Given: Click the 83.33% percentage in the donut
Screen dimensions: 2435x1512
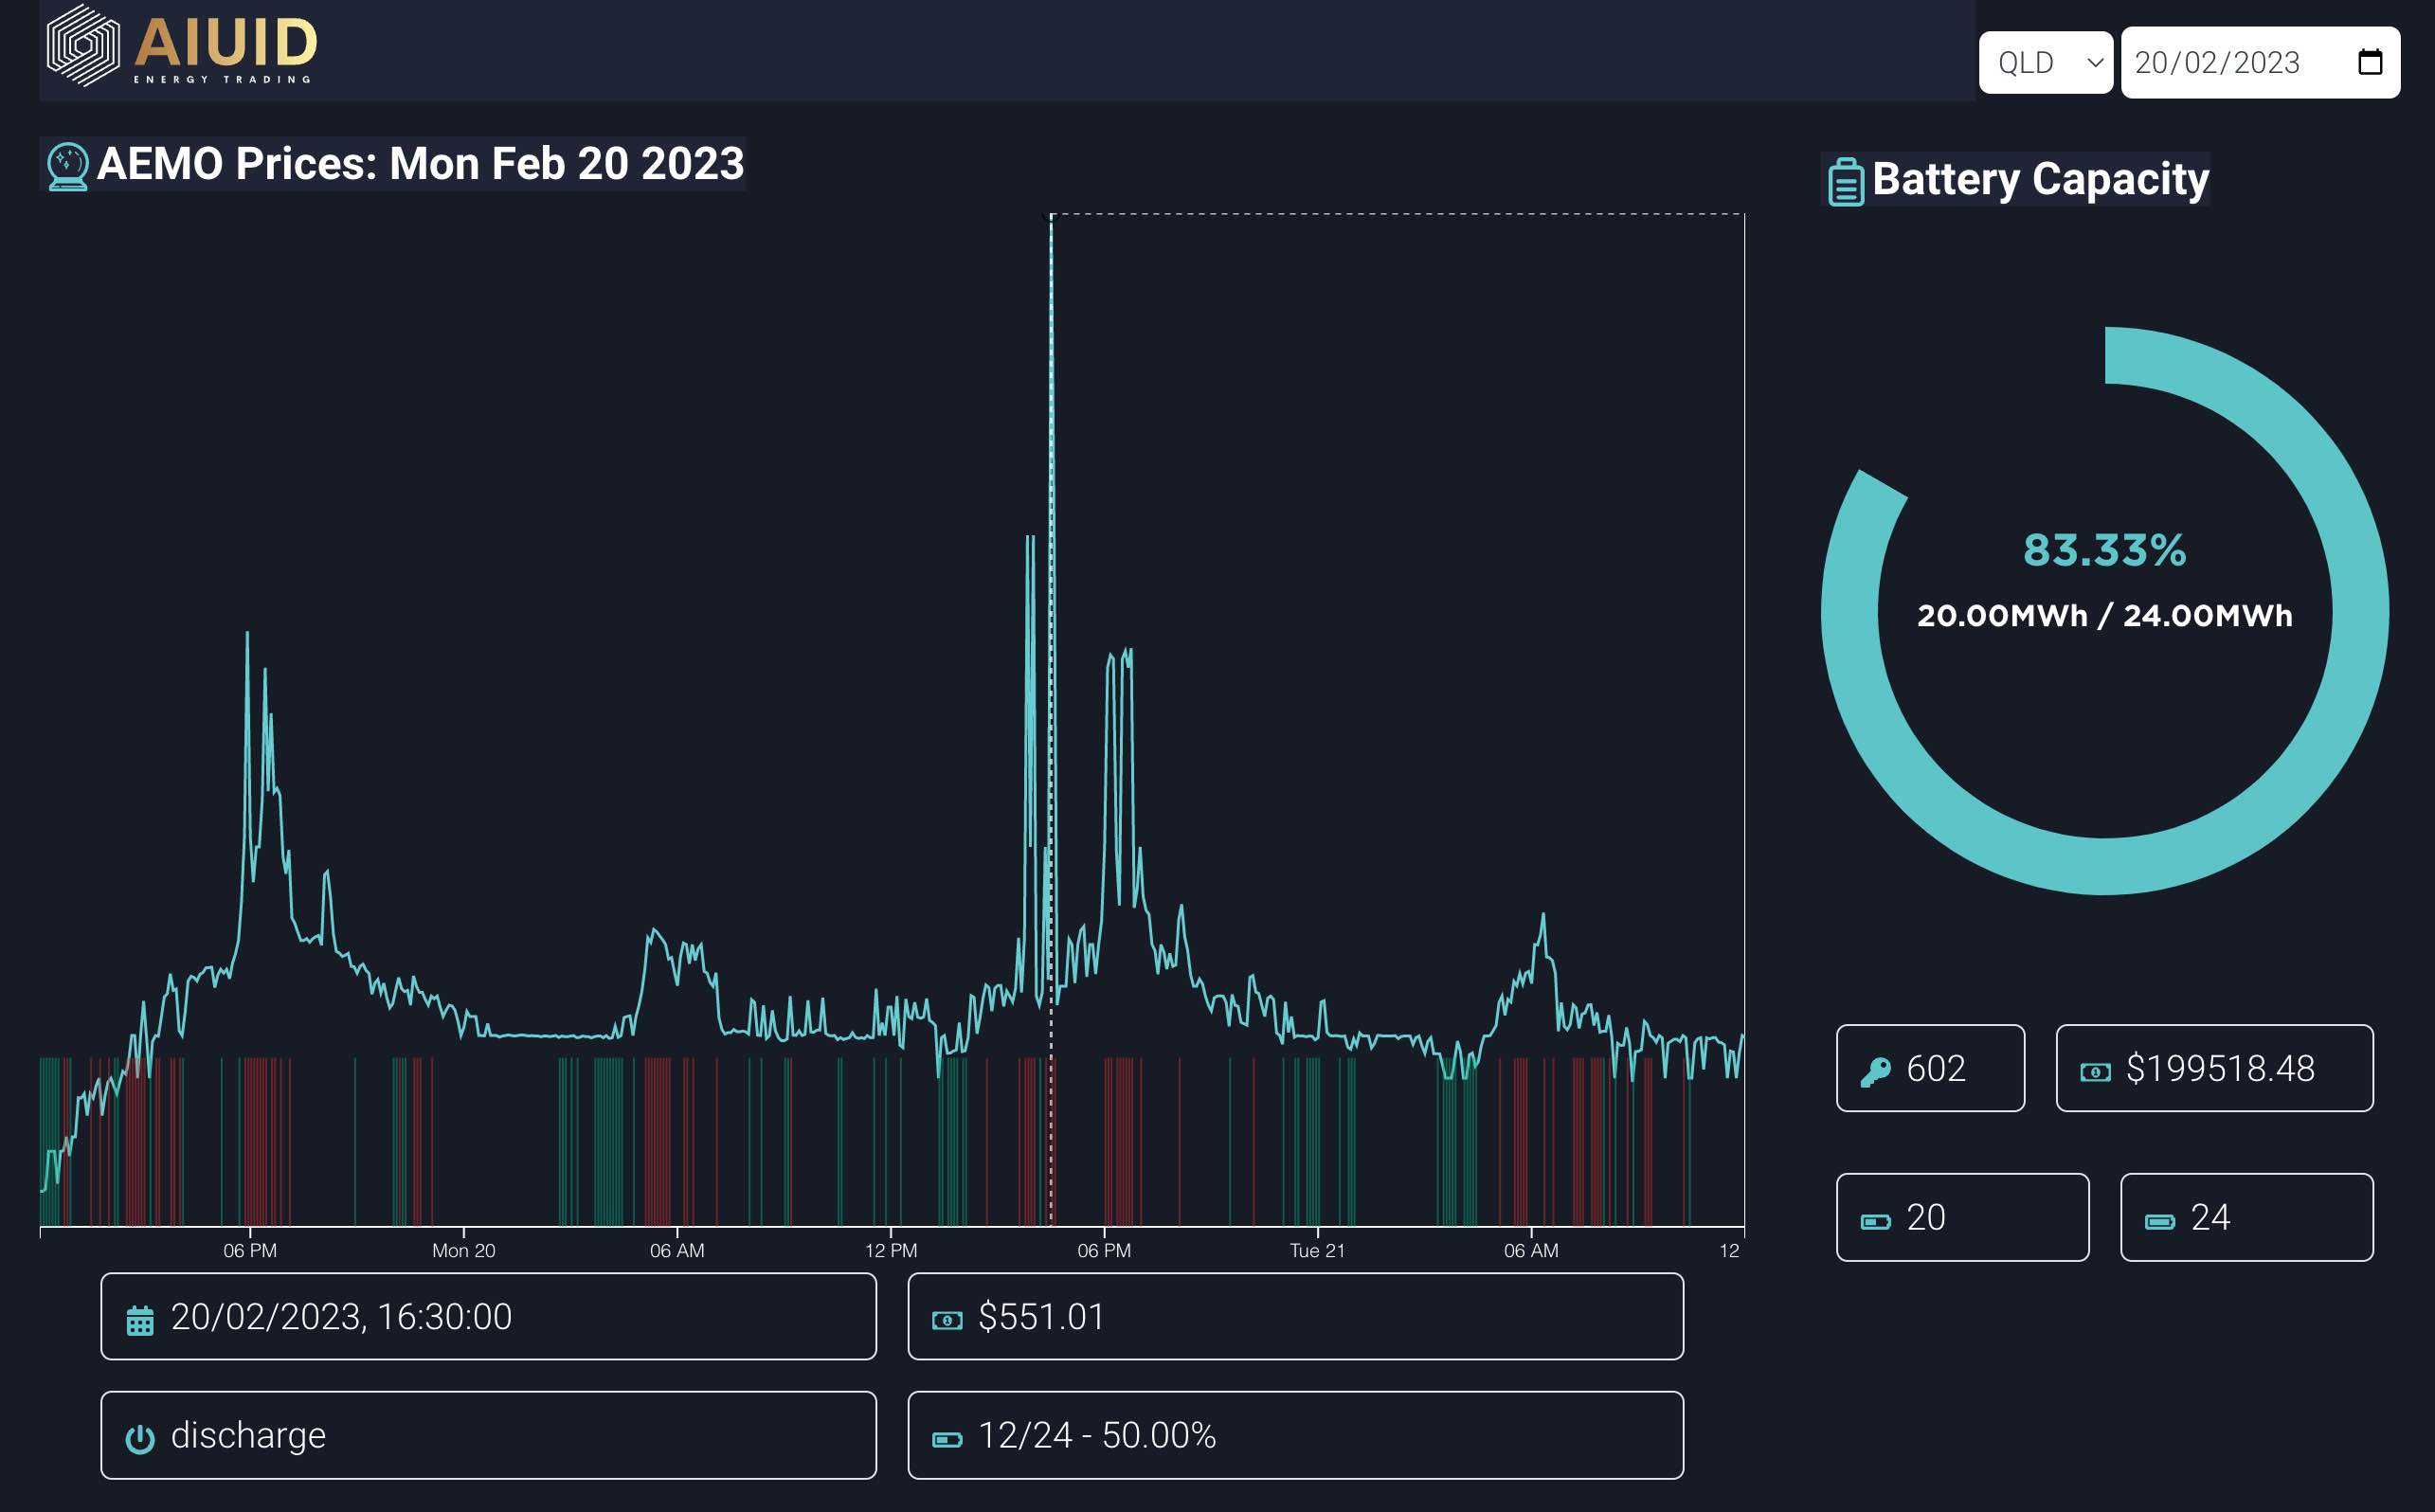Looking at the screenshot, I should [x=2105, y=550].
